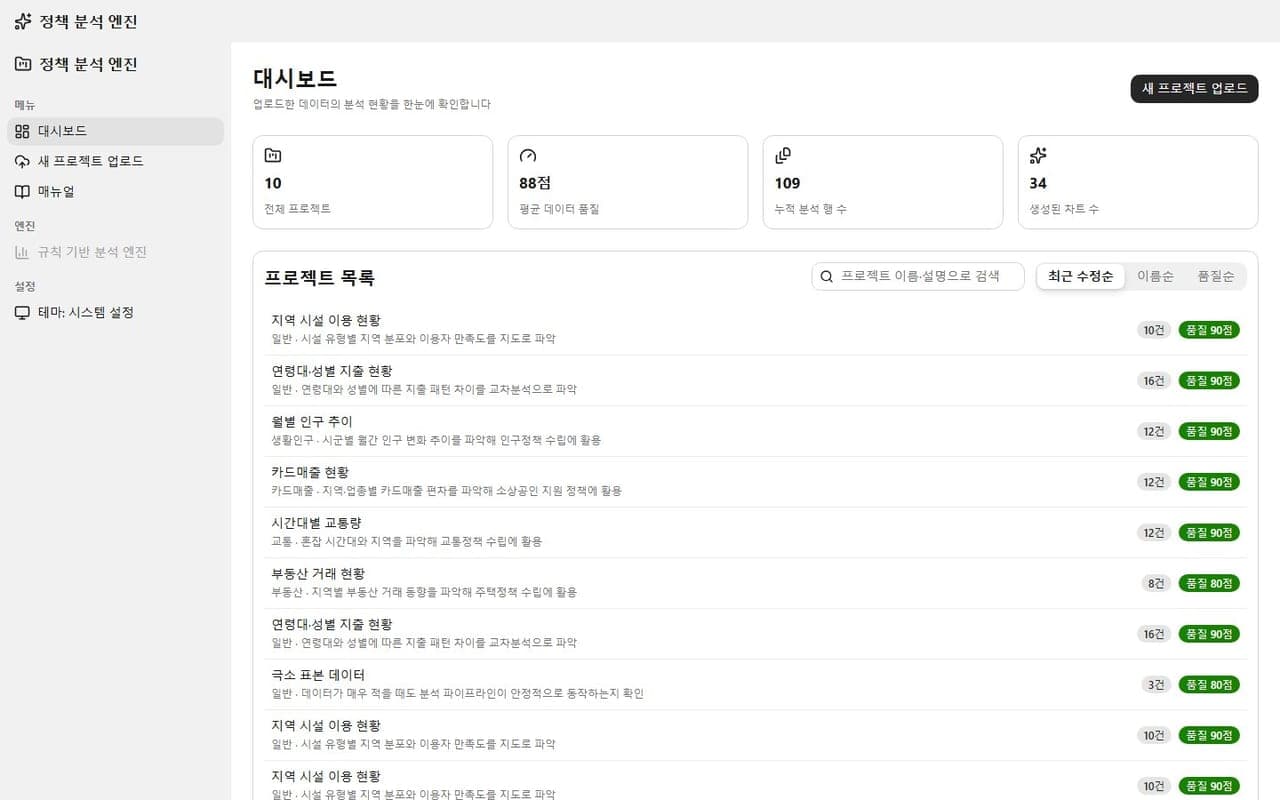Open the 시간대별 교통량 project
1280x800 pixels.
pyautogui.click(x=755, y=532)
